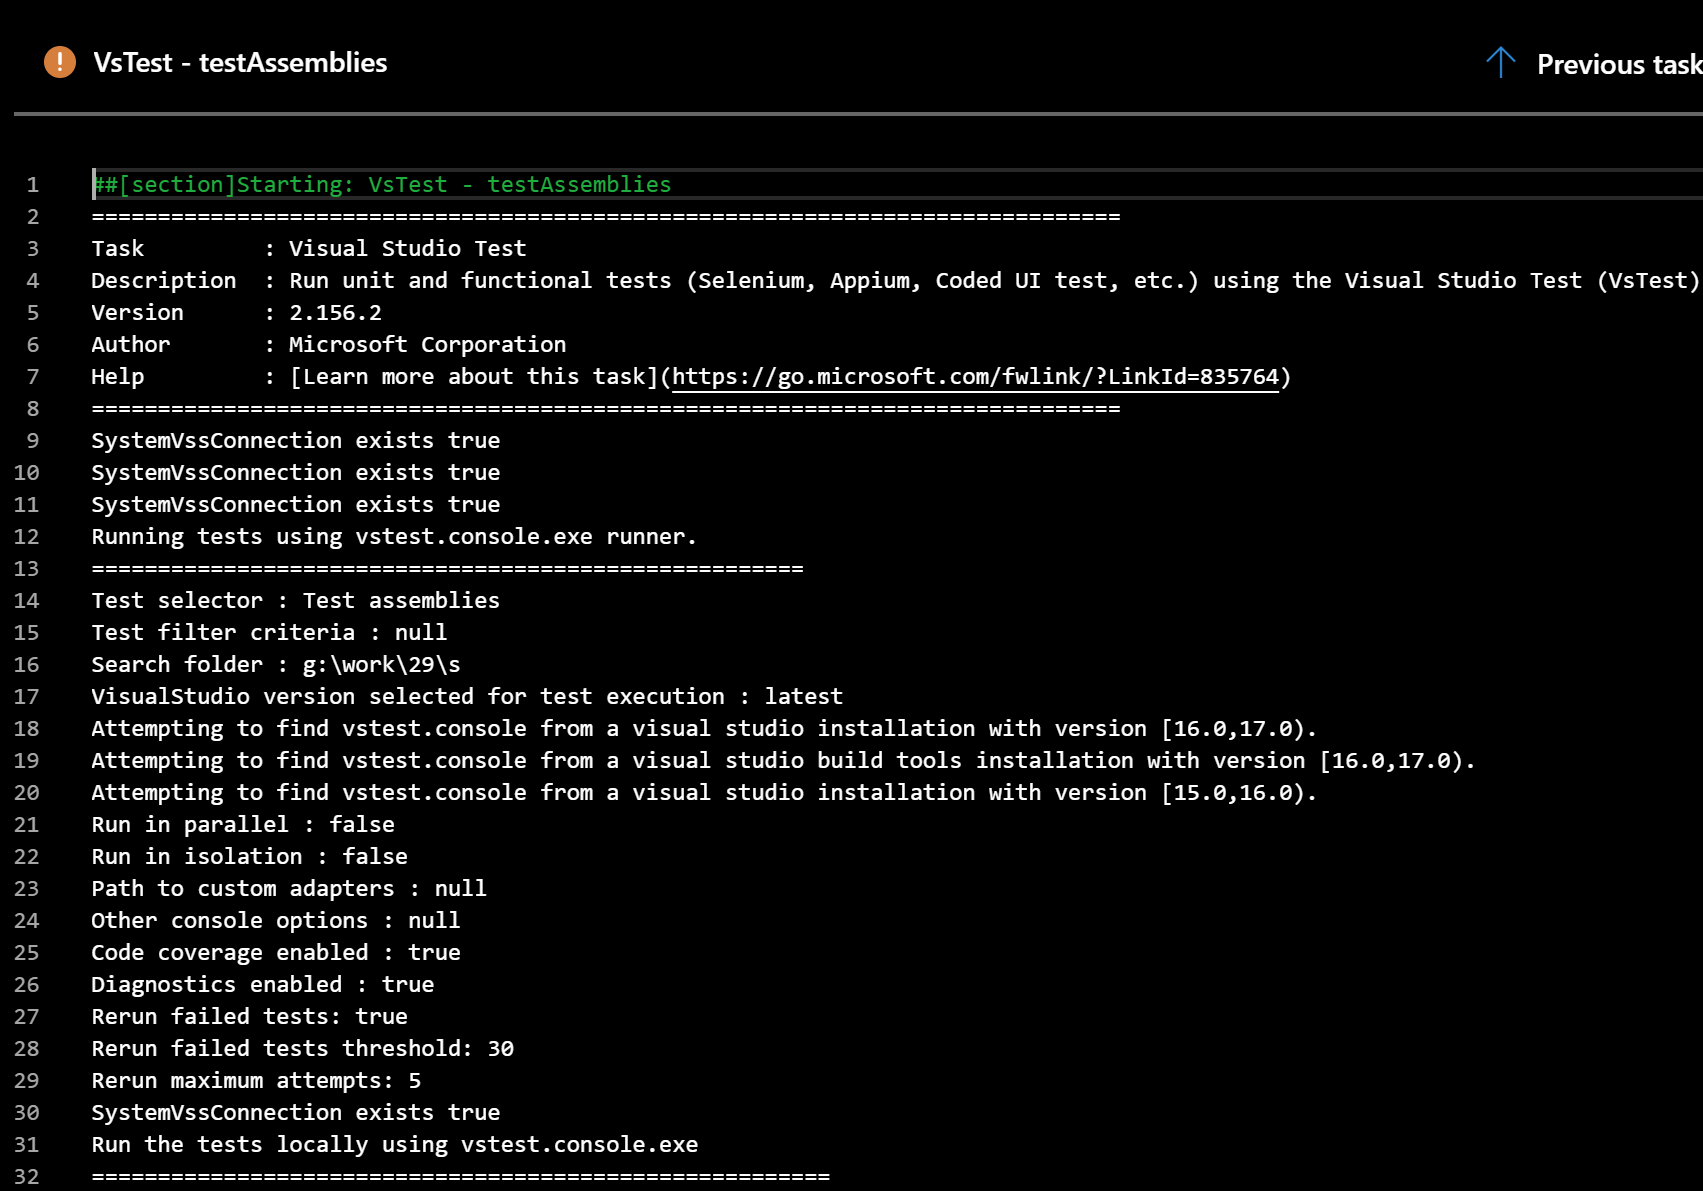
Task: Click the Task Visual Studio Test line
Action: pos(308,249)
